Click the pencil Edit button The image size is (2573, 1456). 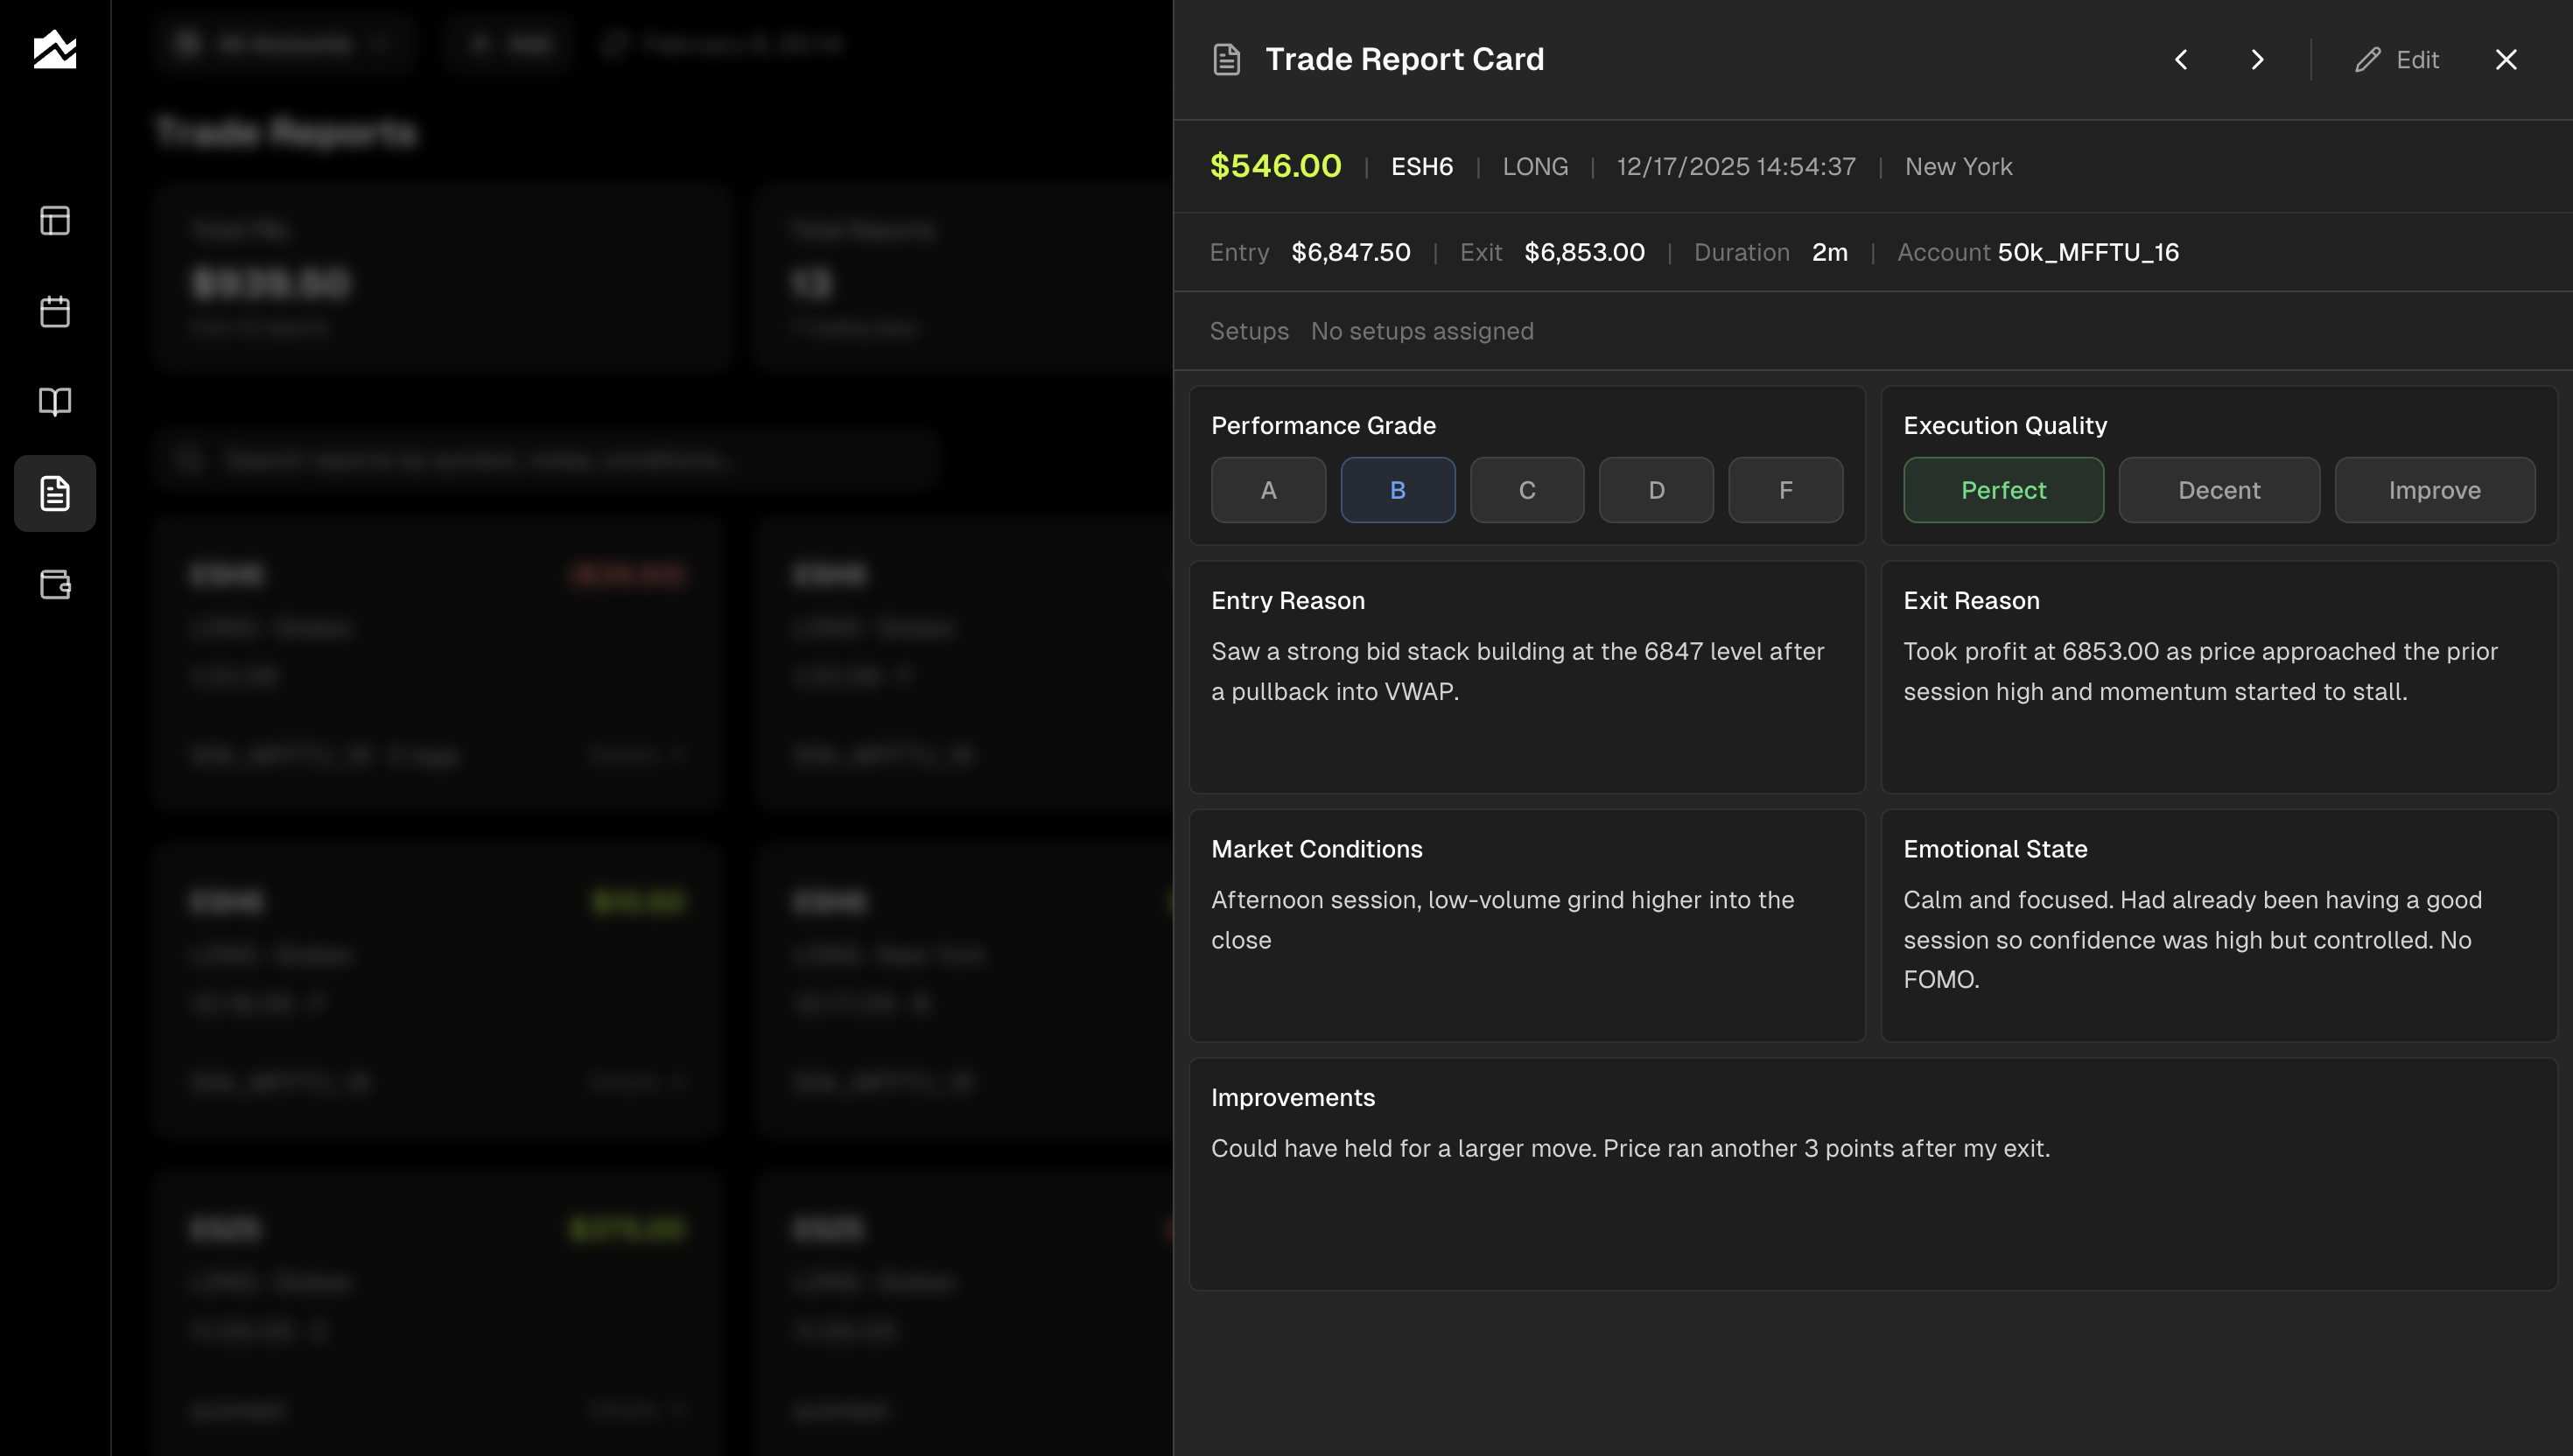click(x=2397, y=60)
